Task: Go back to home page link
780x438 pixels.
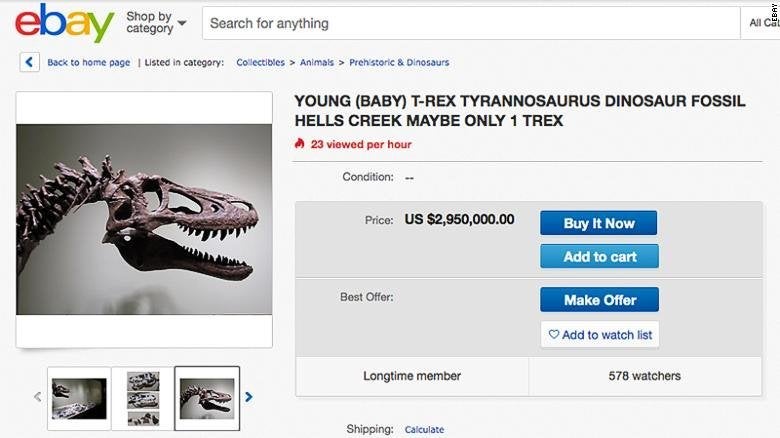Action: [88, 62]
